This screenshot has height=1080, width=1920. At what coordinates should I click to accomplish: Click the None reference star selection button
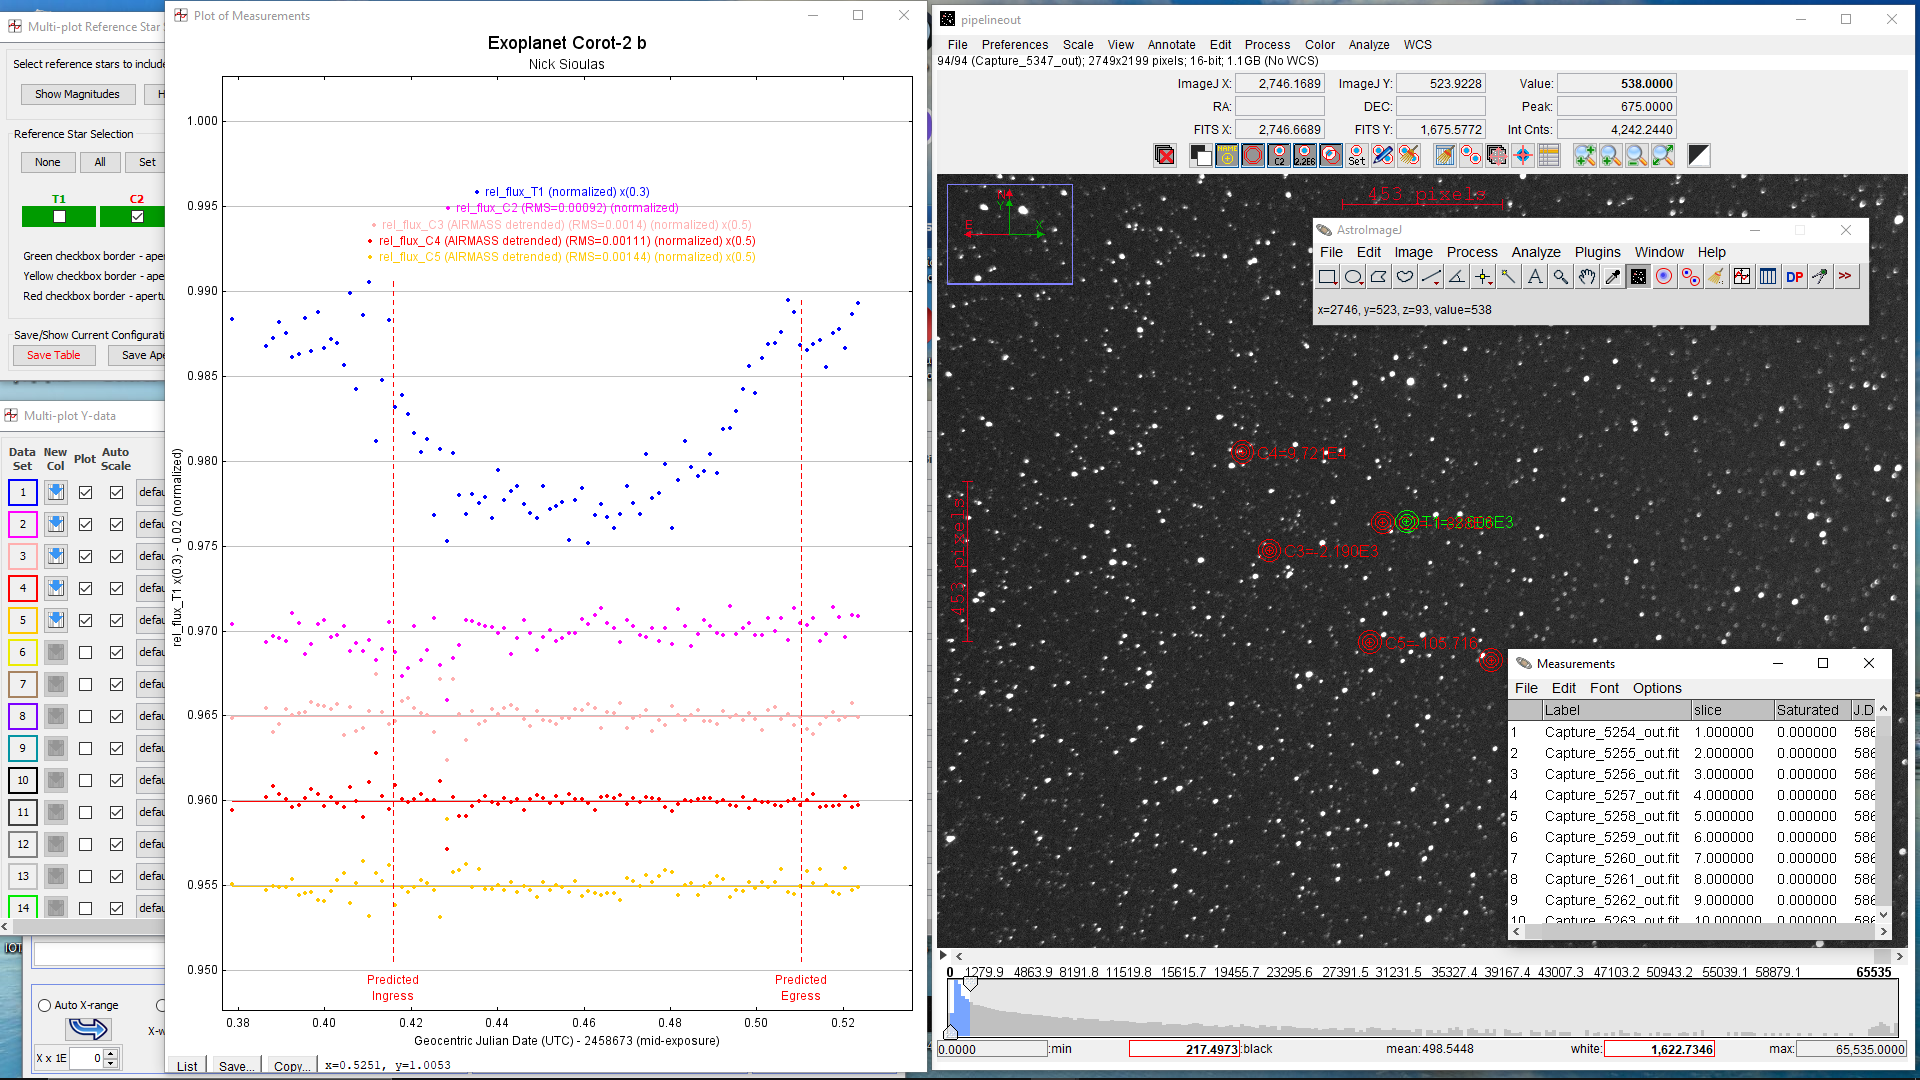pos(48,162)
